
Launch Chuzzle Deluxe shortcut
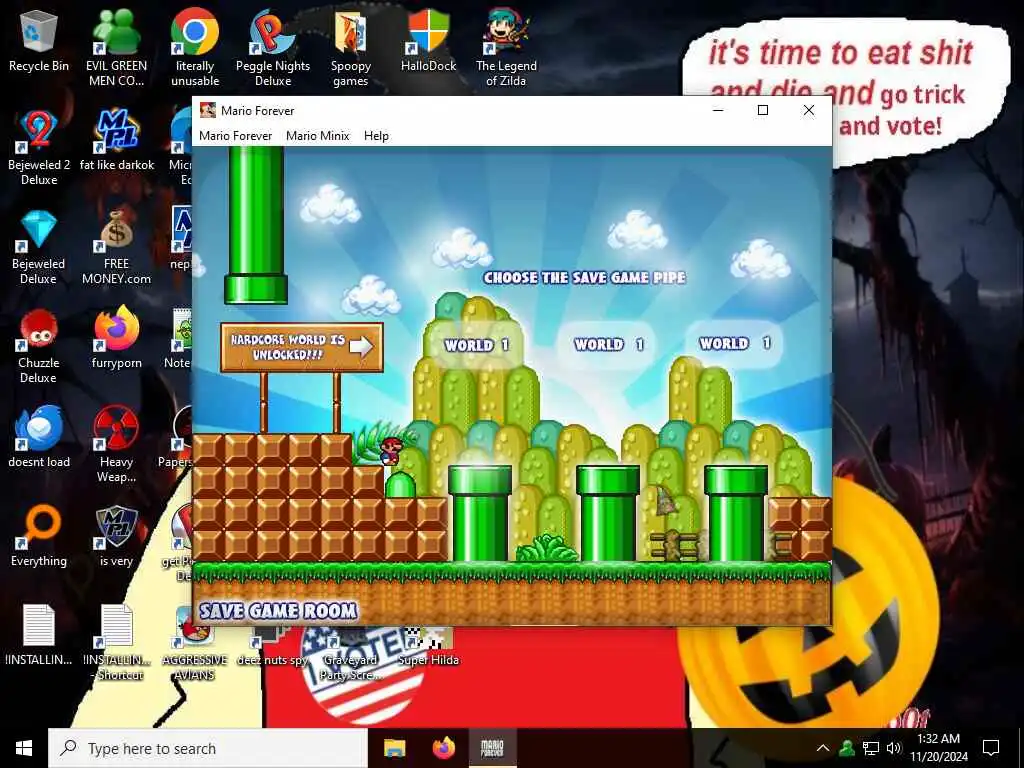pyautogui.click(x=39, y=346)
